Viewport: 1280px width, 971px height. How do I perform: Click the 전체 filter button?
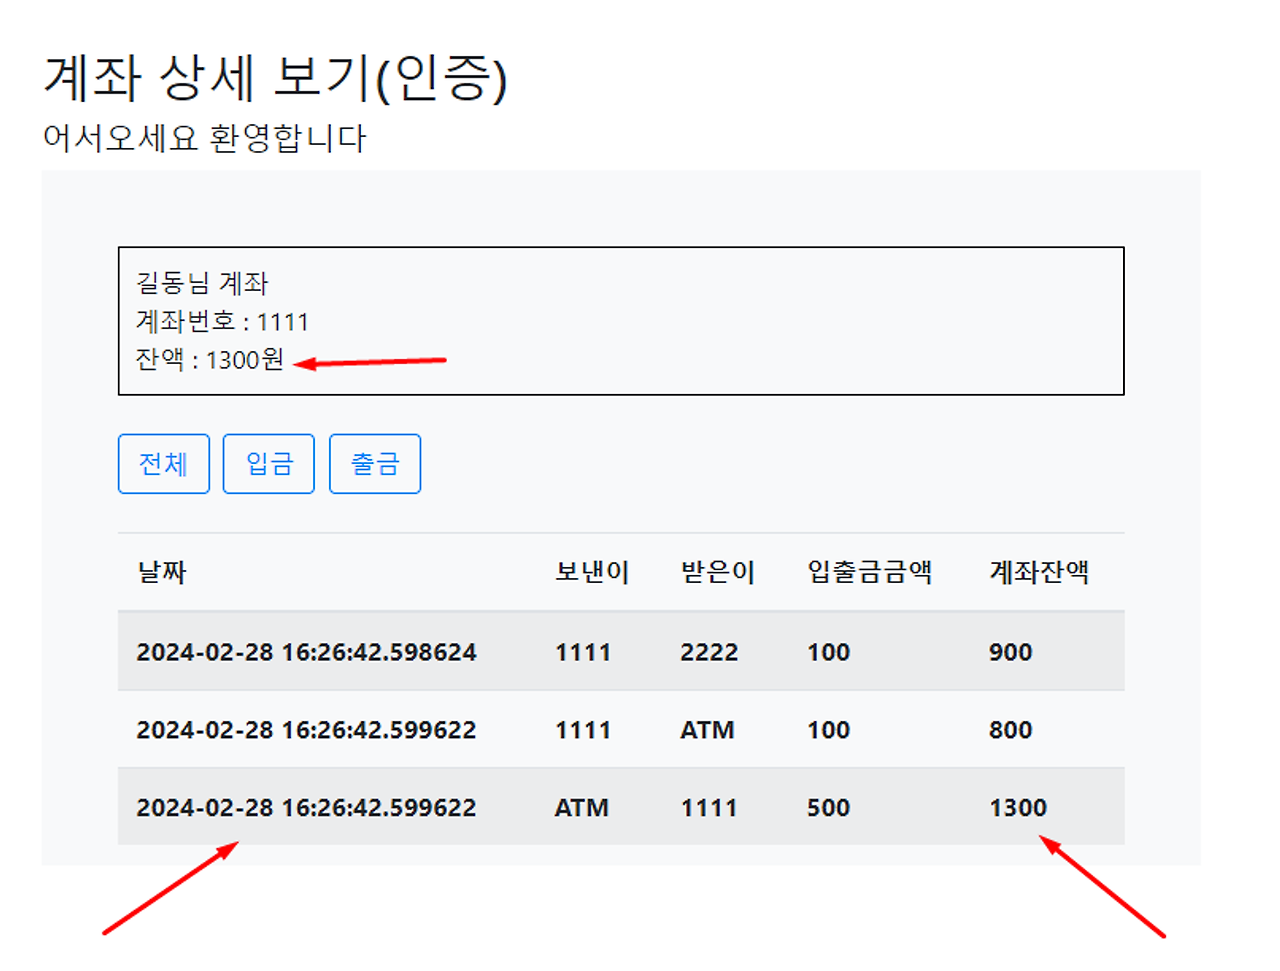(x=164, y=464)
